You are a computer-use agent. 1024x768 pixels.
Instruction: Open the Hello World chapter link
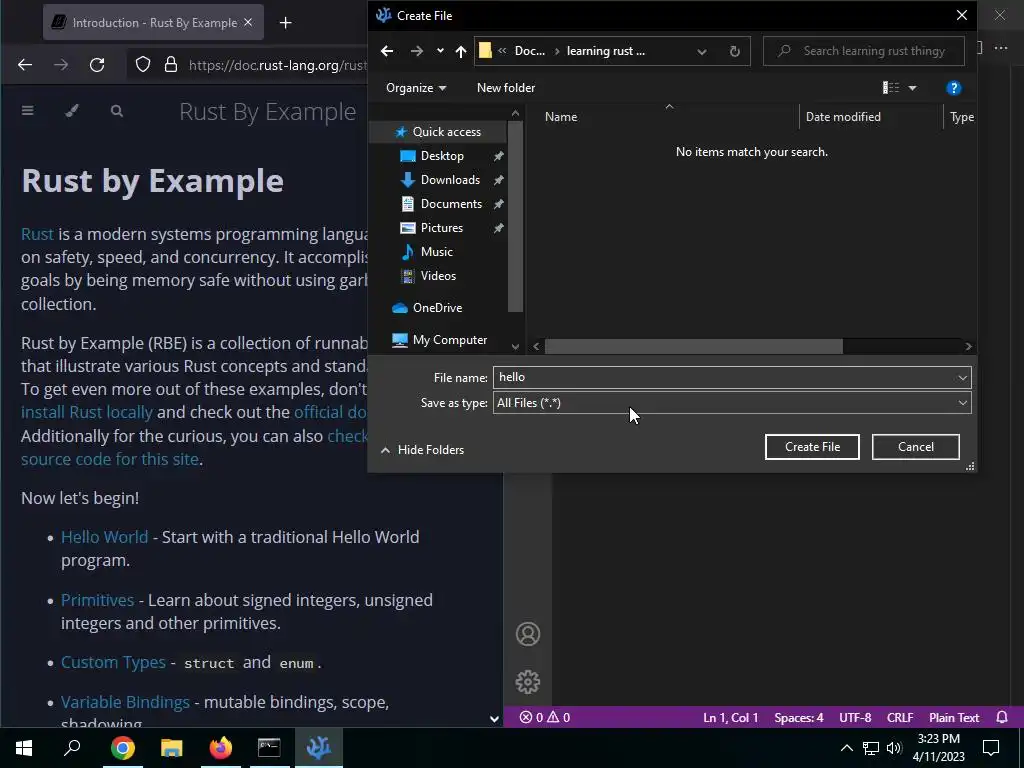[x=104, y=537]
